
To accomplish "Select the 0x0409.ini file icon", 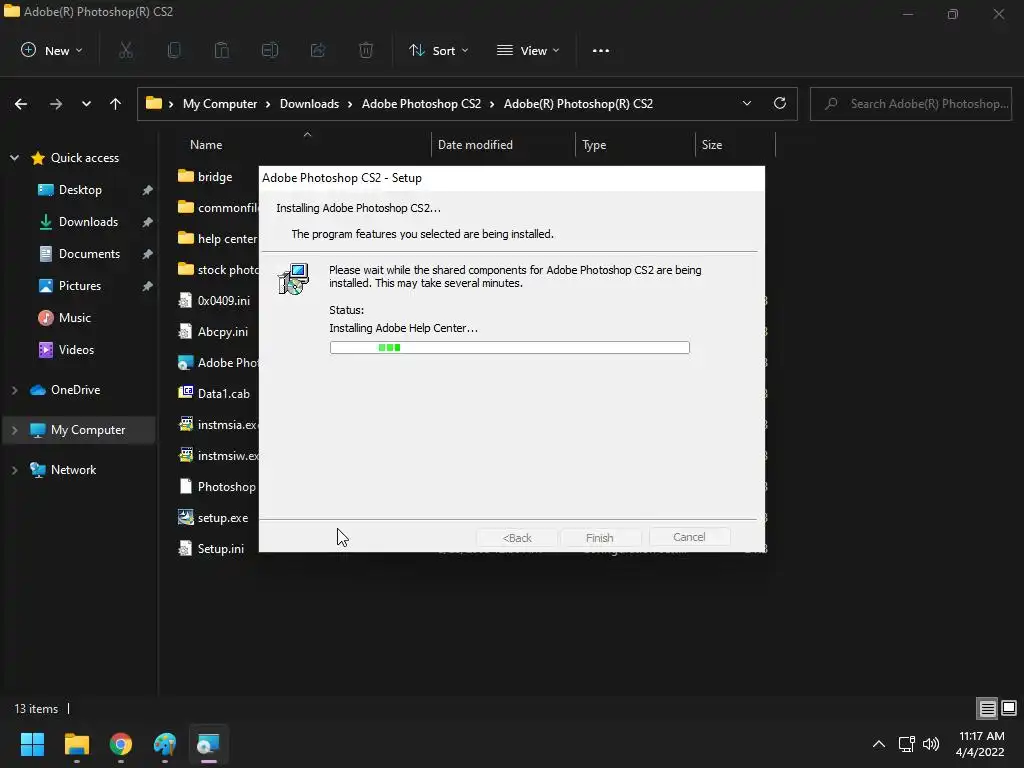I will click(186, 300).
